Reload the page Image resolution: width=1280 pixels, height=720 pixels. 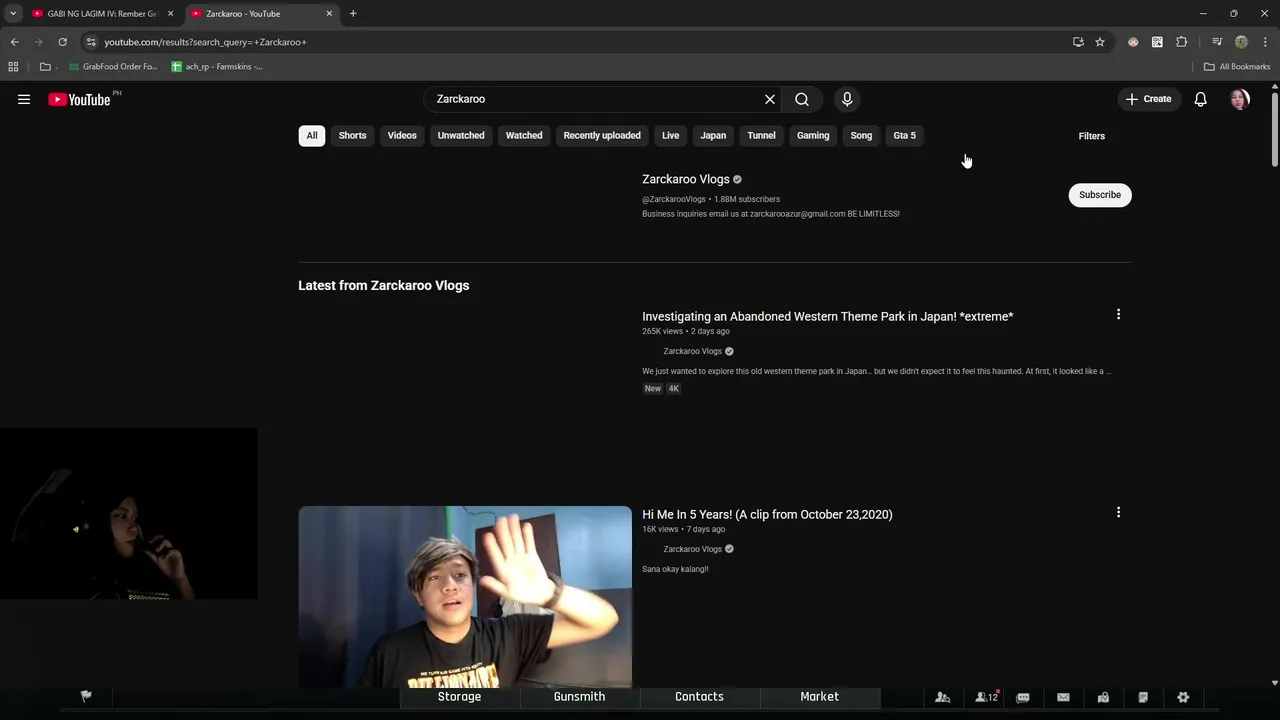coord(62,42)
